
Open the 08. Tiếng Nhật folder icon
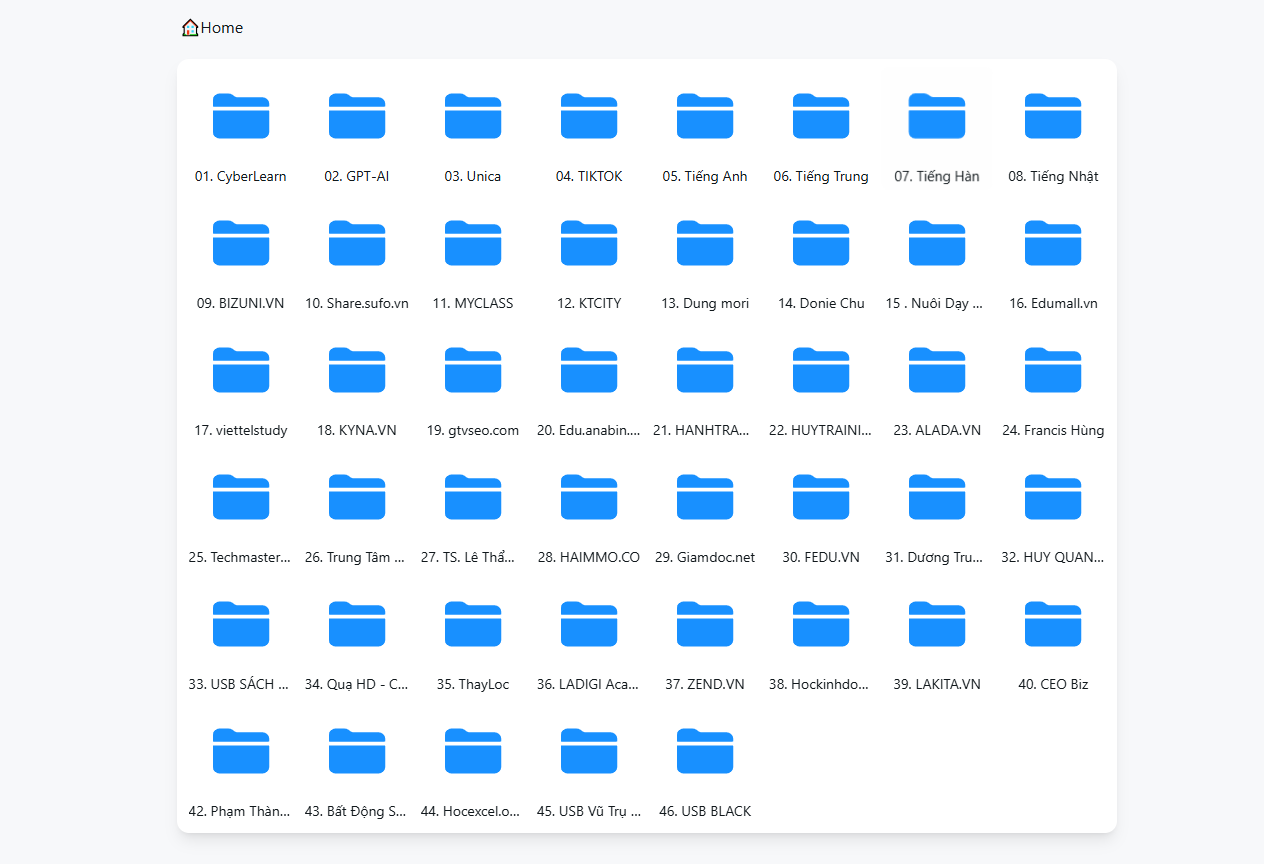[x=1053, y=116]
